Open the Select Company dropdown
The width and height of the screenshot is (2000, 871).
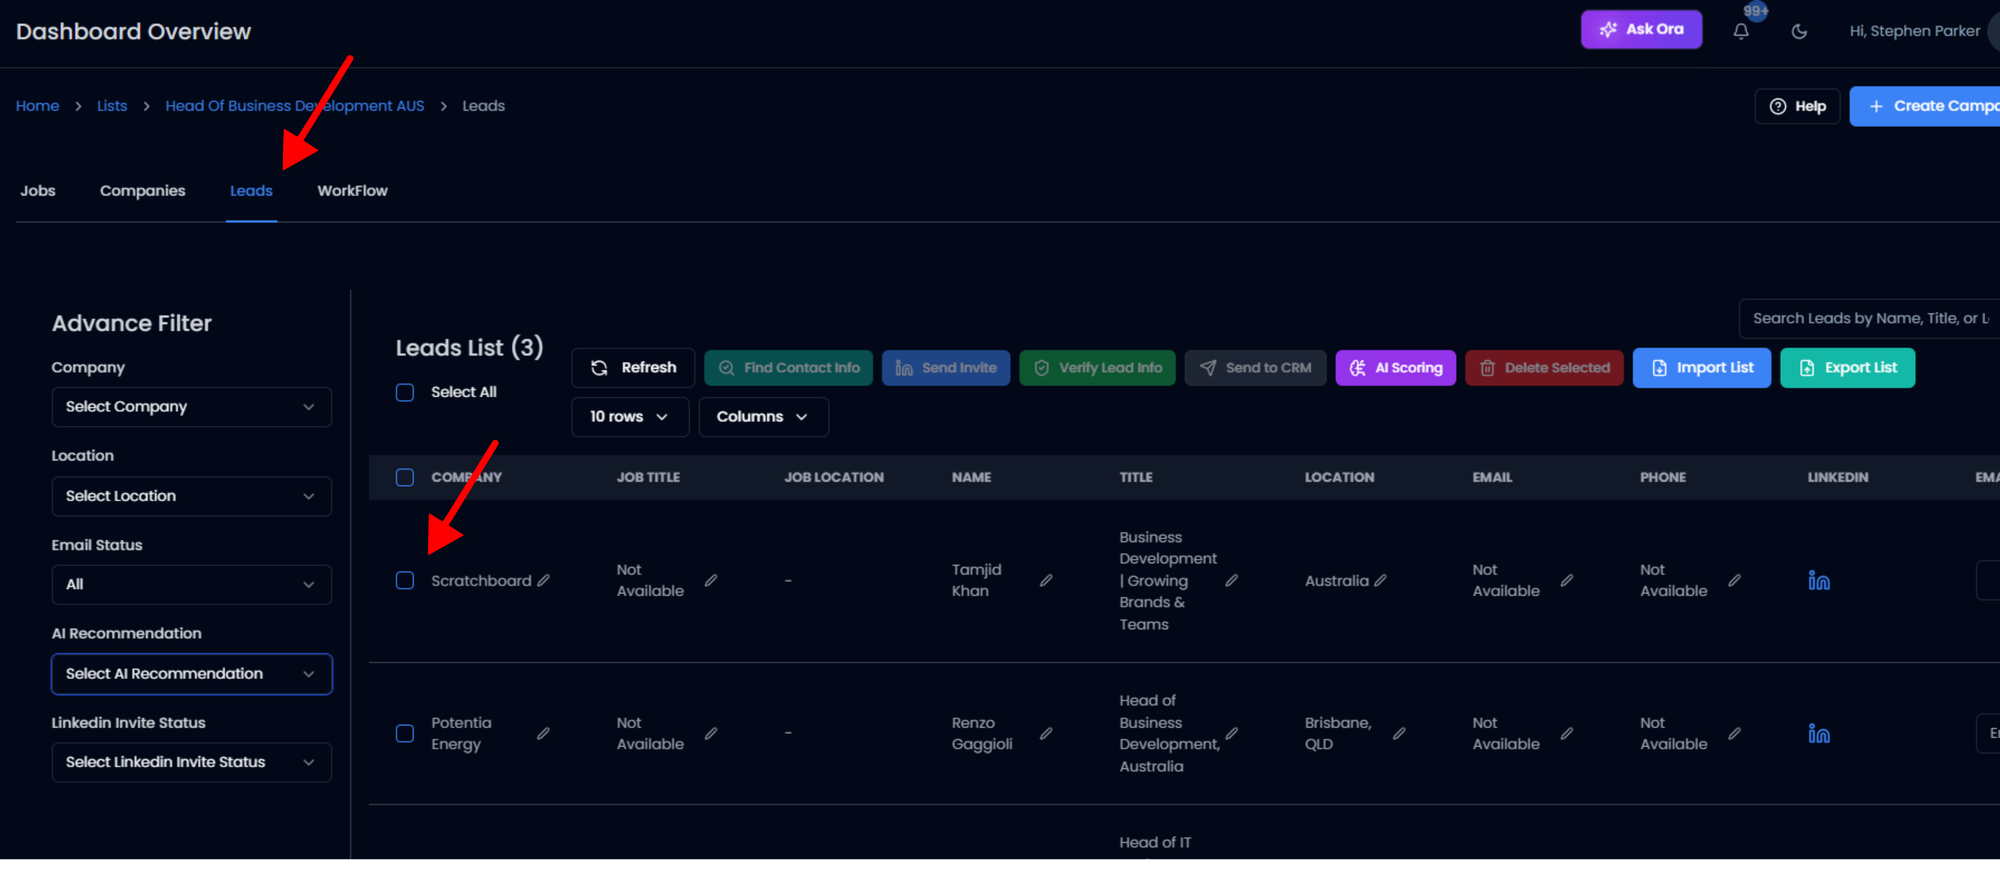coord(191,407)
